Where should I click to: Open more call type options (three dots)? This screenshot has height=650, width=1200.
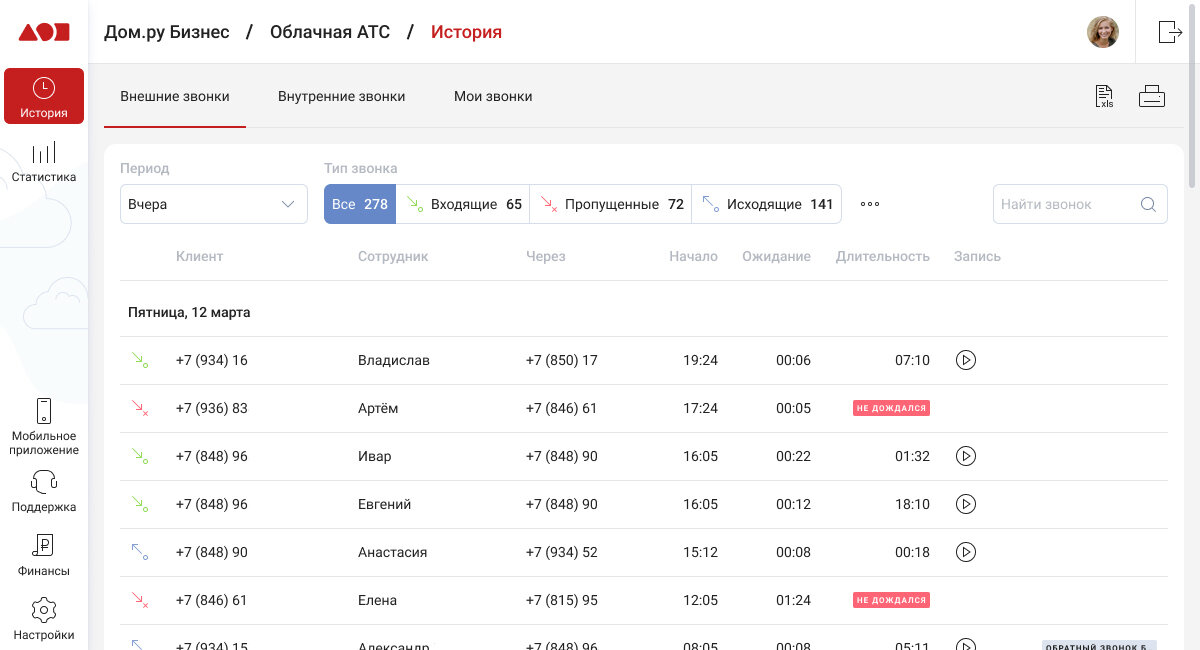tap(870, 204)
